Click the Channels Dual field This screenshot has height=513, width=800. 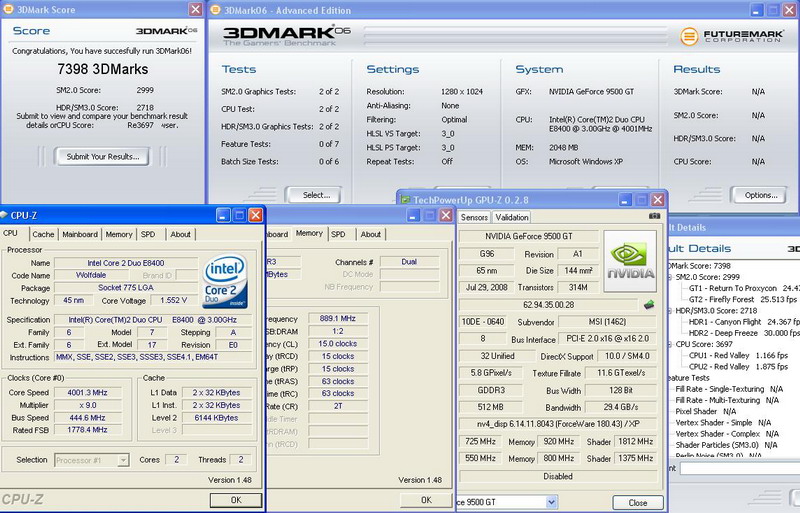click(409, 262)
